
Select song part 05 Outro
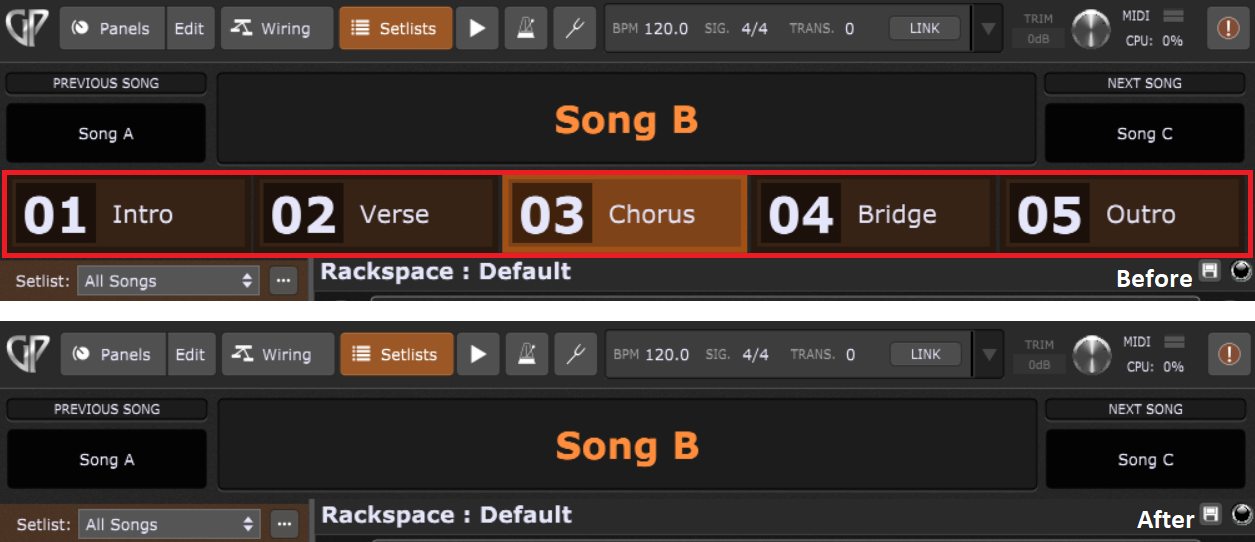(1124, 214)
